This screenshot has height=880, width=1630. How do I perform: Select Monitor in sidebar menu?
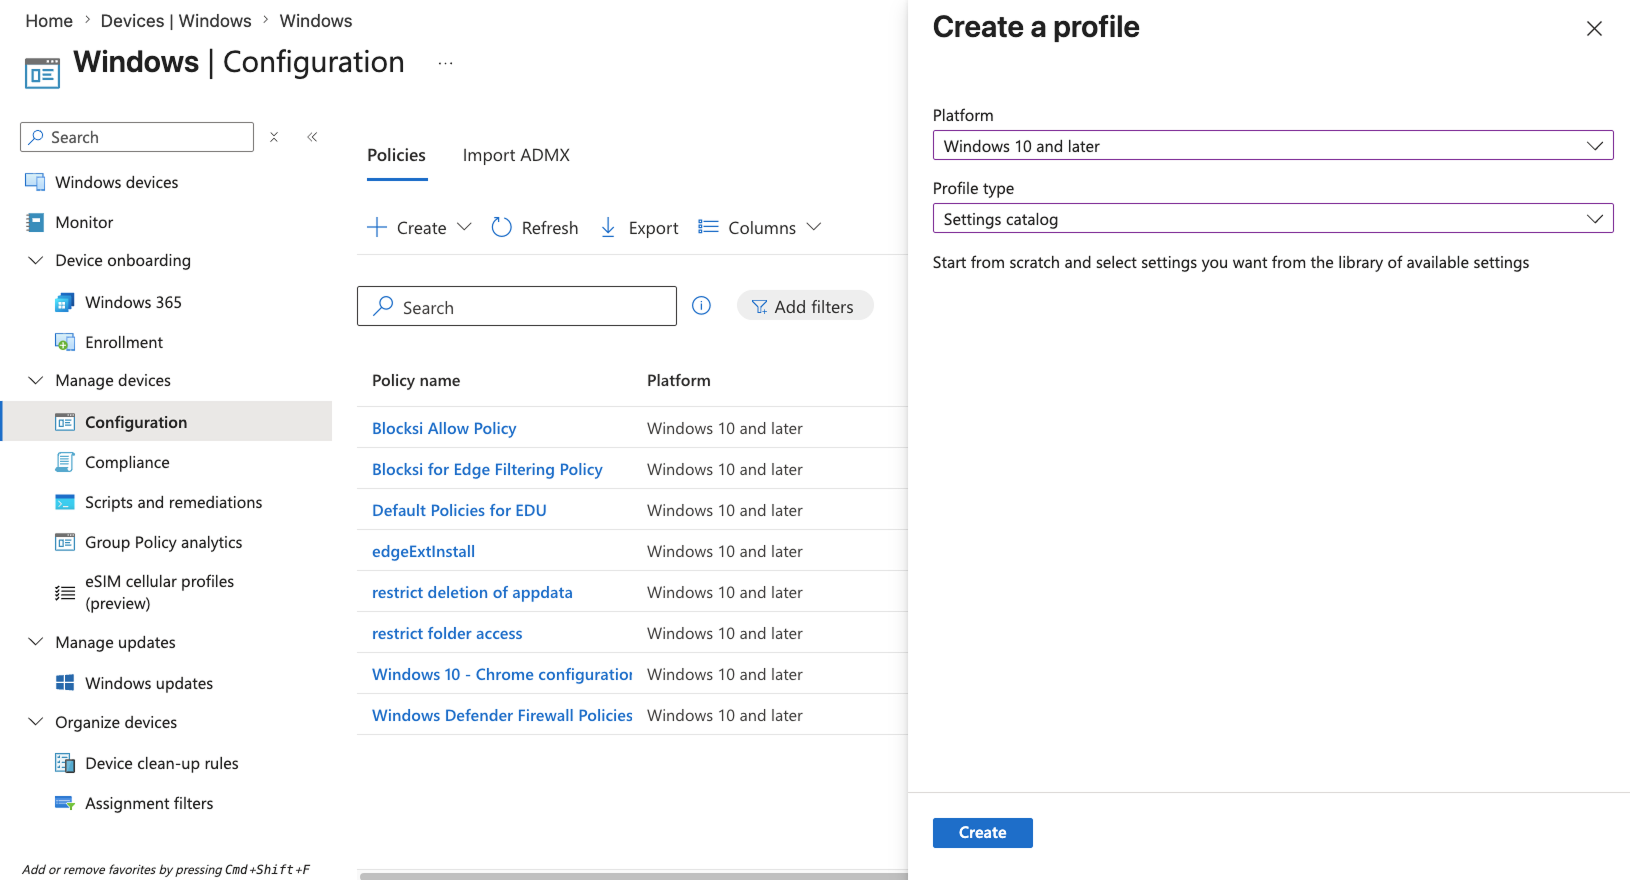(x=84, y=222)
